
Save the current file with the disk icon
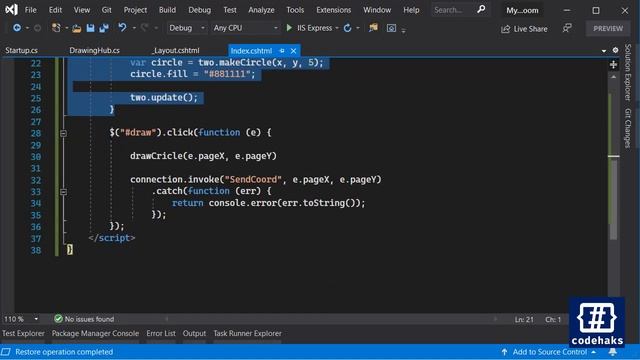point(90,28)
